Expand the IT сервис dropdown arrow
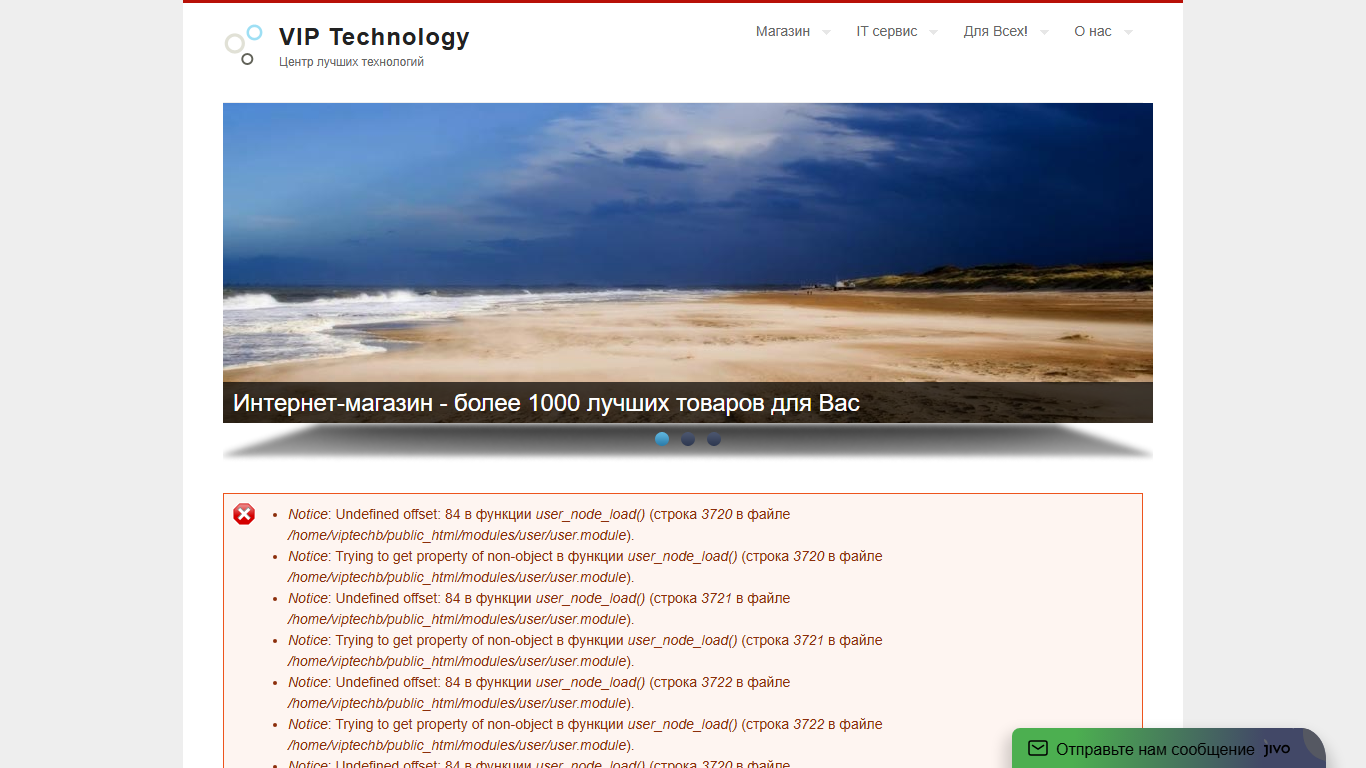This screenshot has width=1366, height=768. click(933, 32)
